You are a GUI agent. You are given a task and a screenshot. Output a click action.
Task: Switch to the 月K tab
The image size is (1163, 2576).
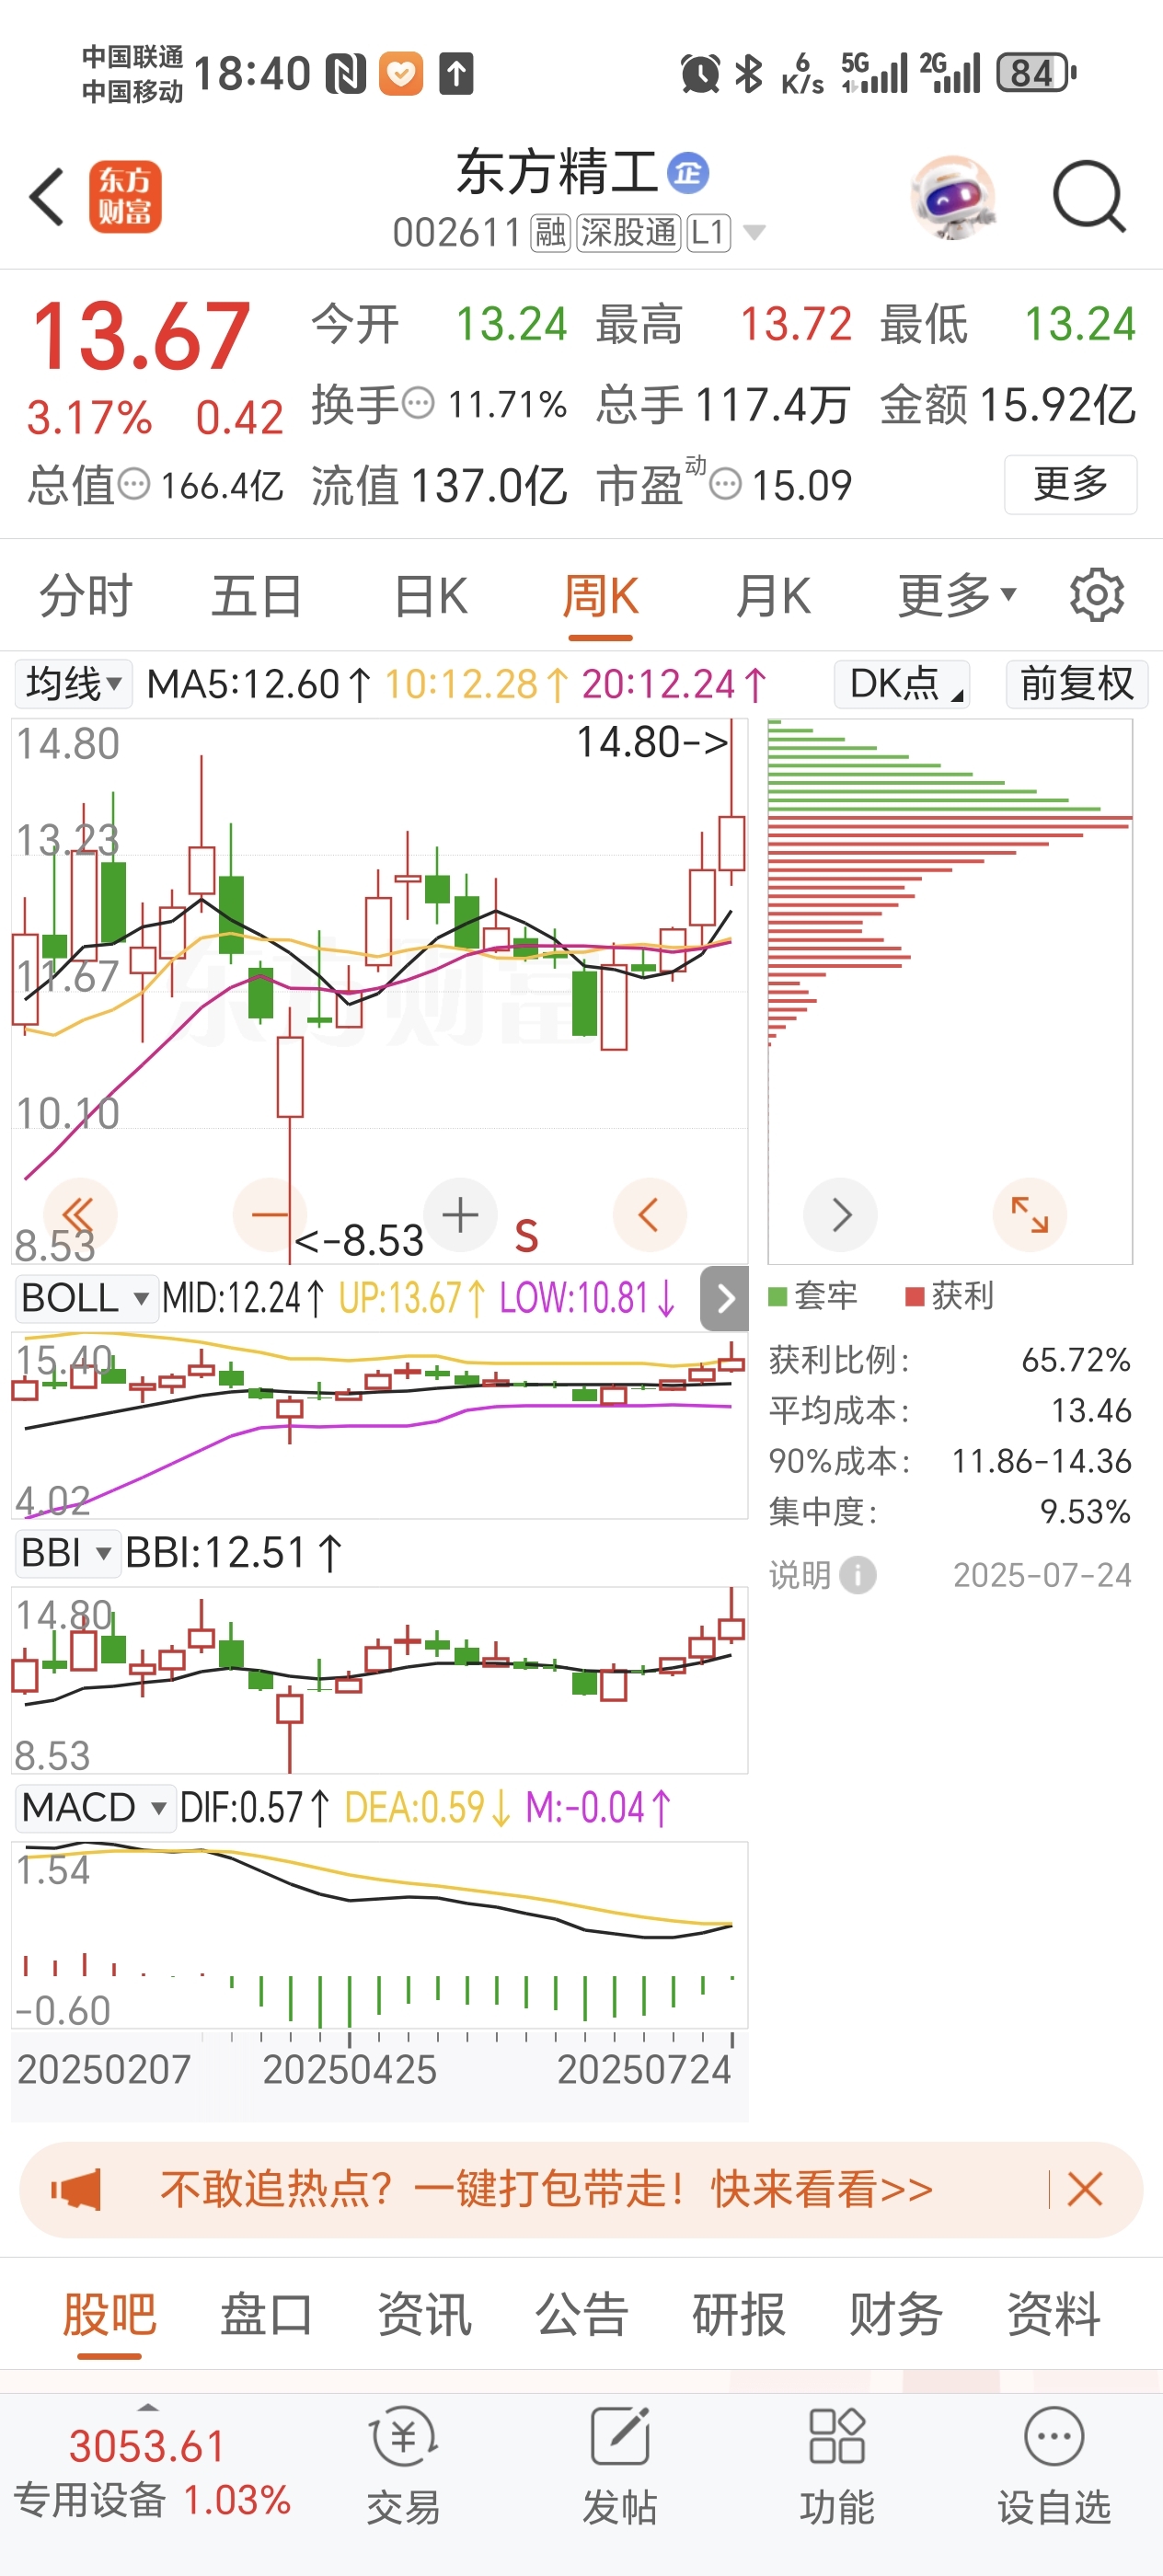tap(773, 597)
